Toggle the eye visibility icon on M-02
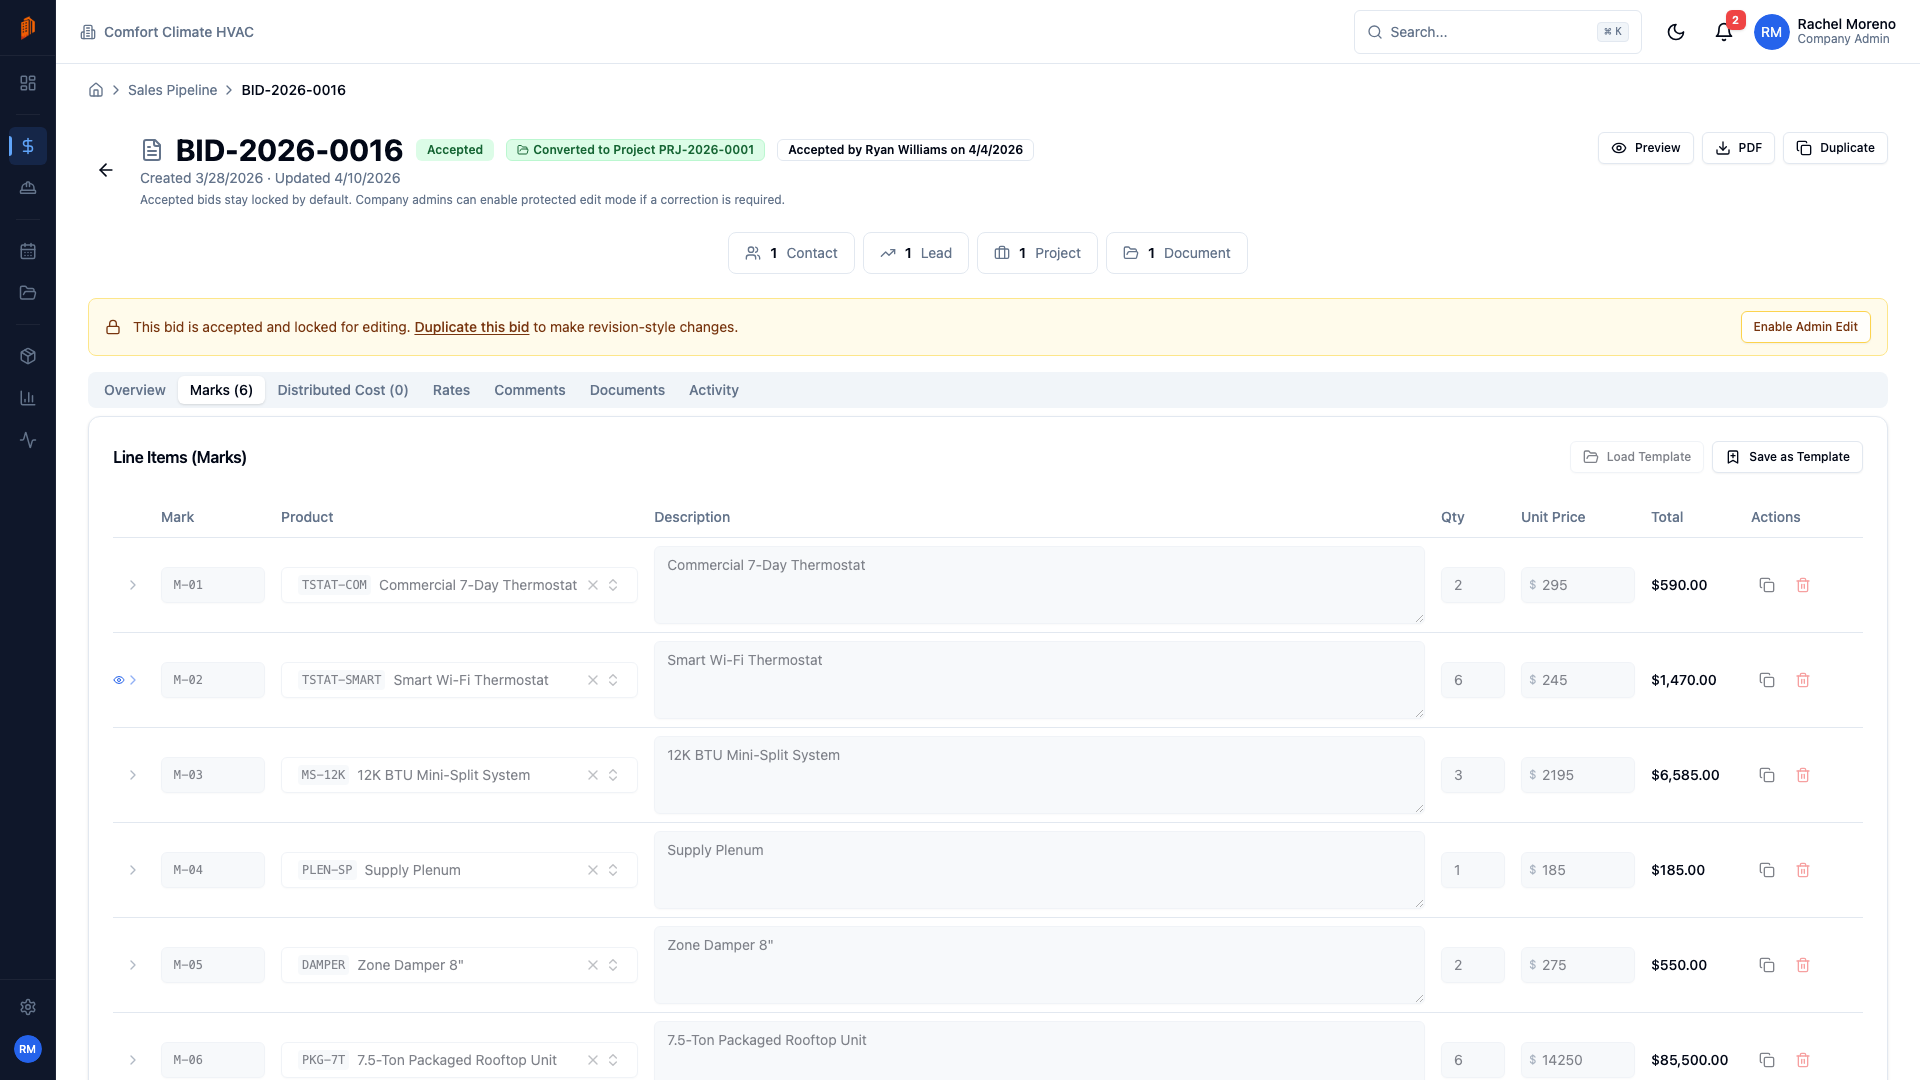 [119, 680]
